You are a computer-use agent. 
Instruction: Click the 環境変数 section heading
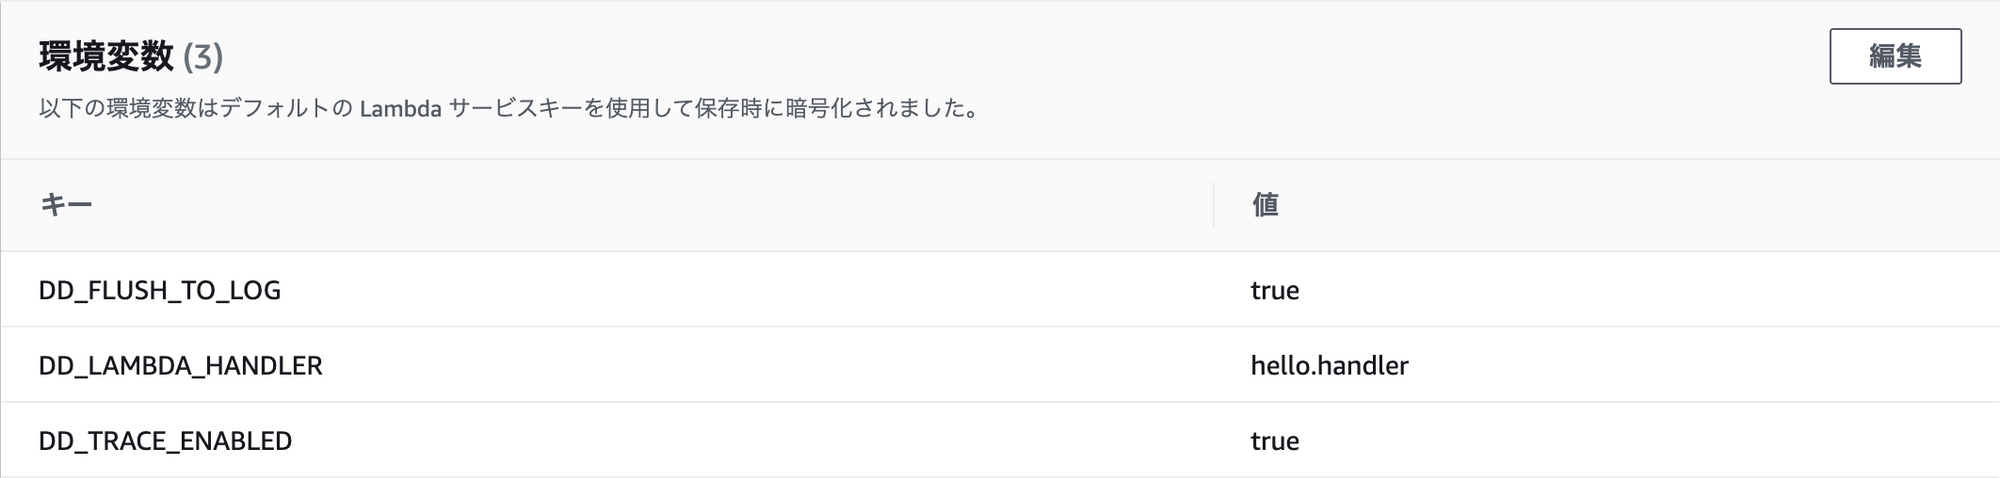(106, 57)
